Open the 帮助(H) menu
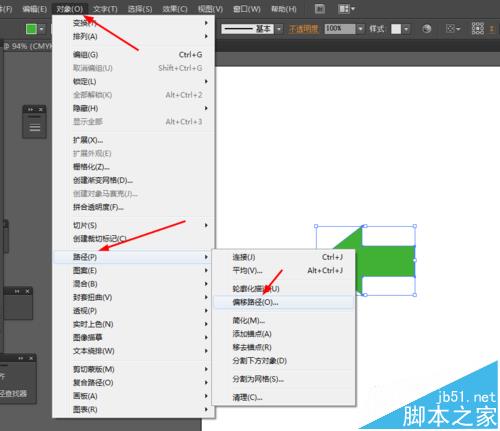The width and height of the screenshot is (500, 431). (x=284, y=9)
